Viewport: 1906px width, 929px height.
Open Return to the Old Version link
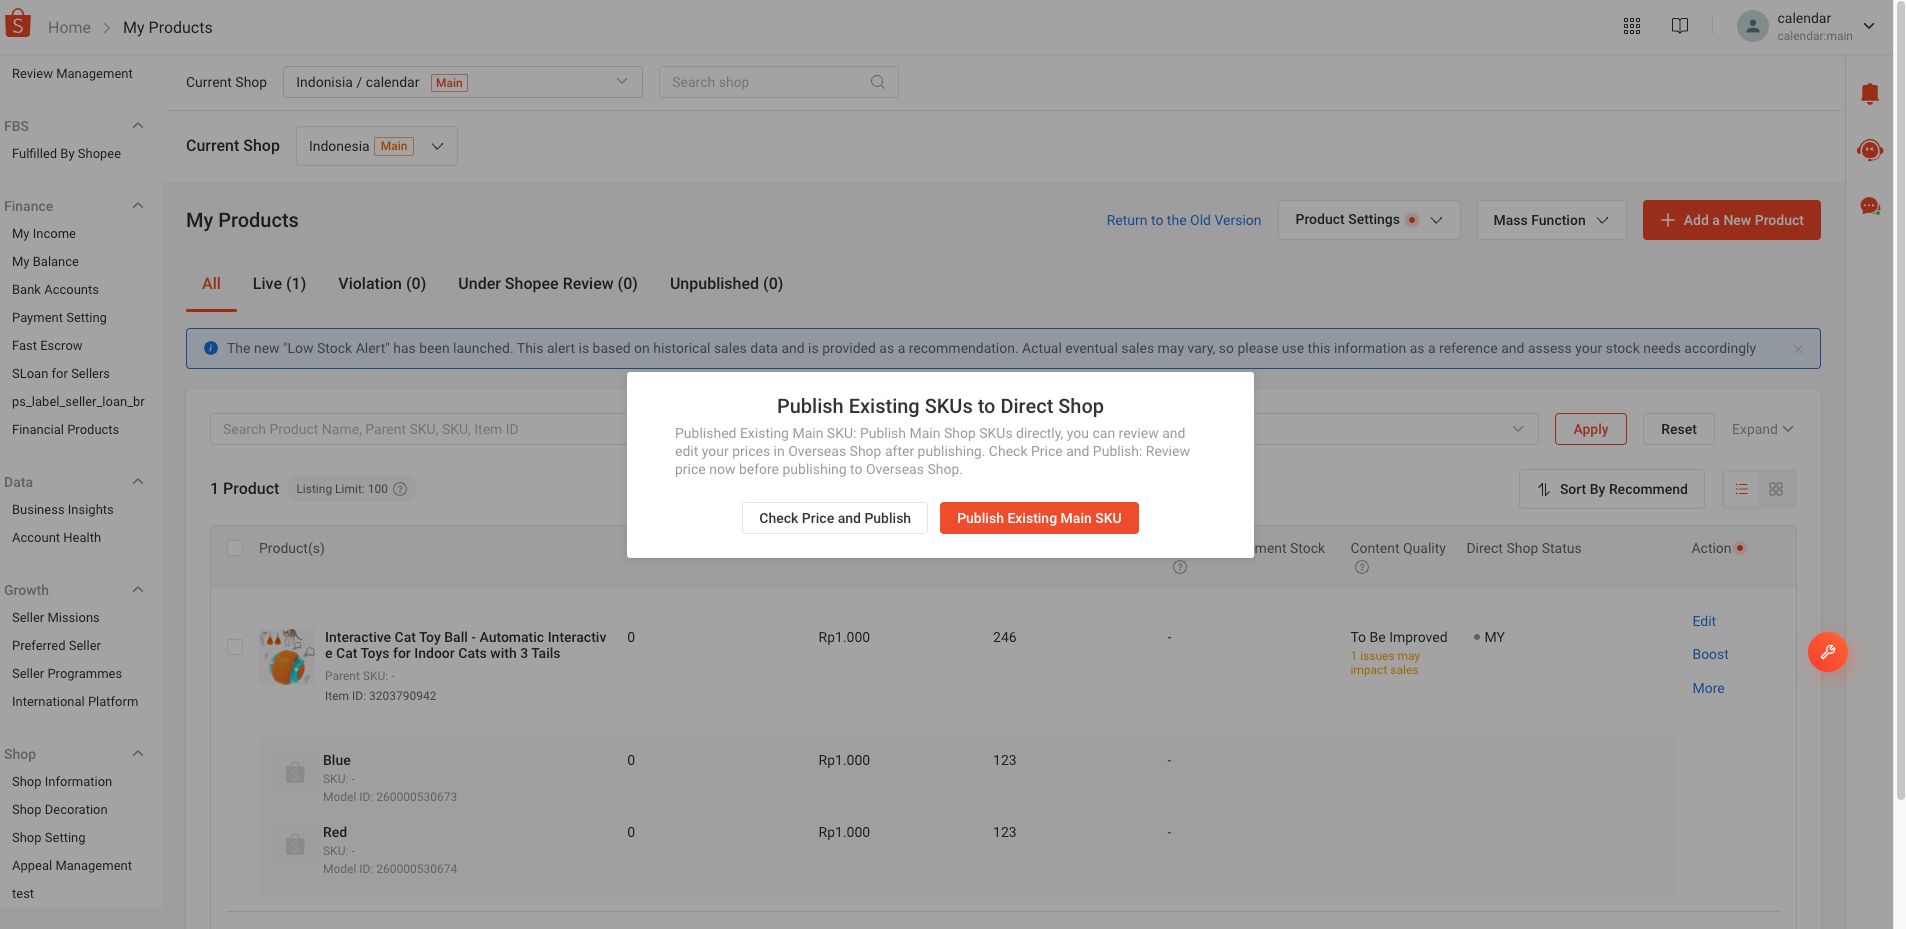[x=1183, y=220]
